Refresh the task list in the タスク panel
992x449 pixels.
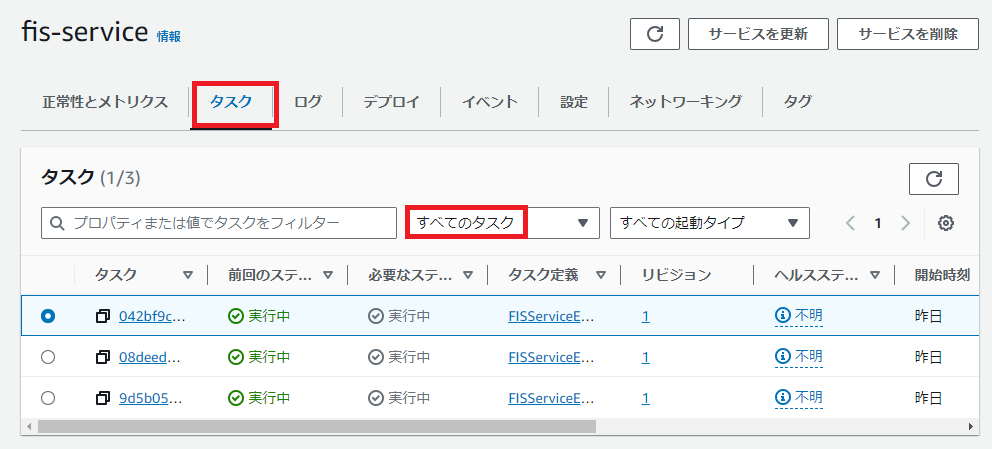(x=934, y=179)
